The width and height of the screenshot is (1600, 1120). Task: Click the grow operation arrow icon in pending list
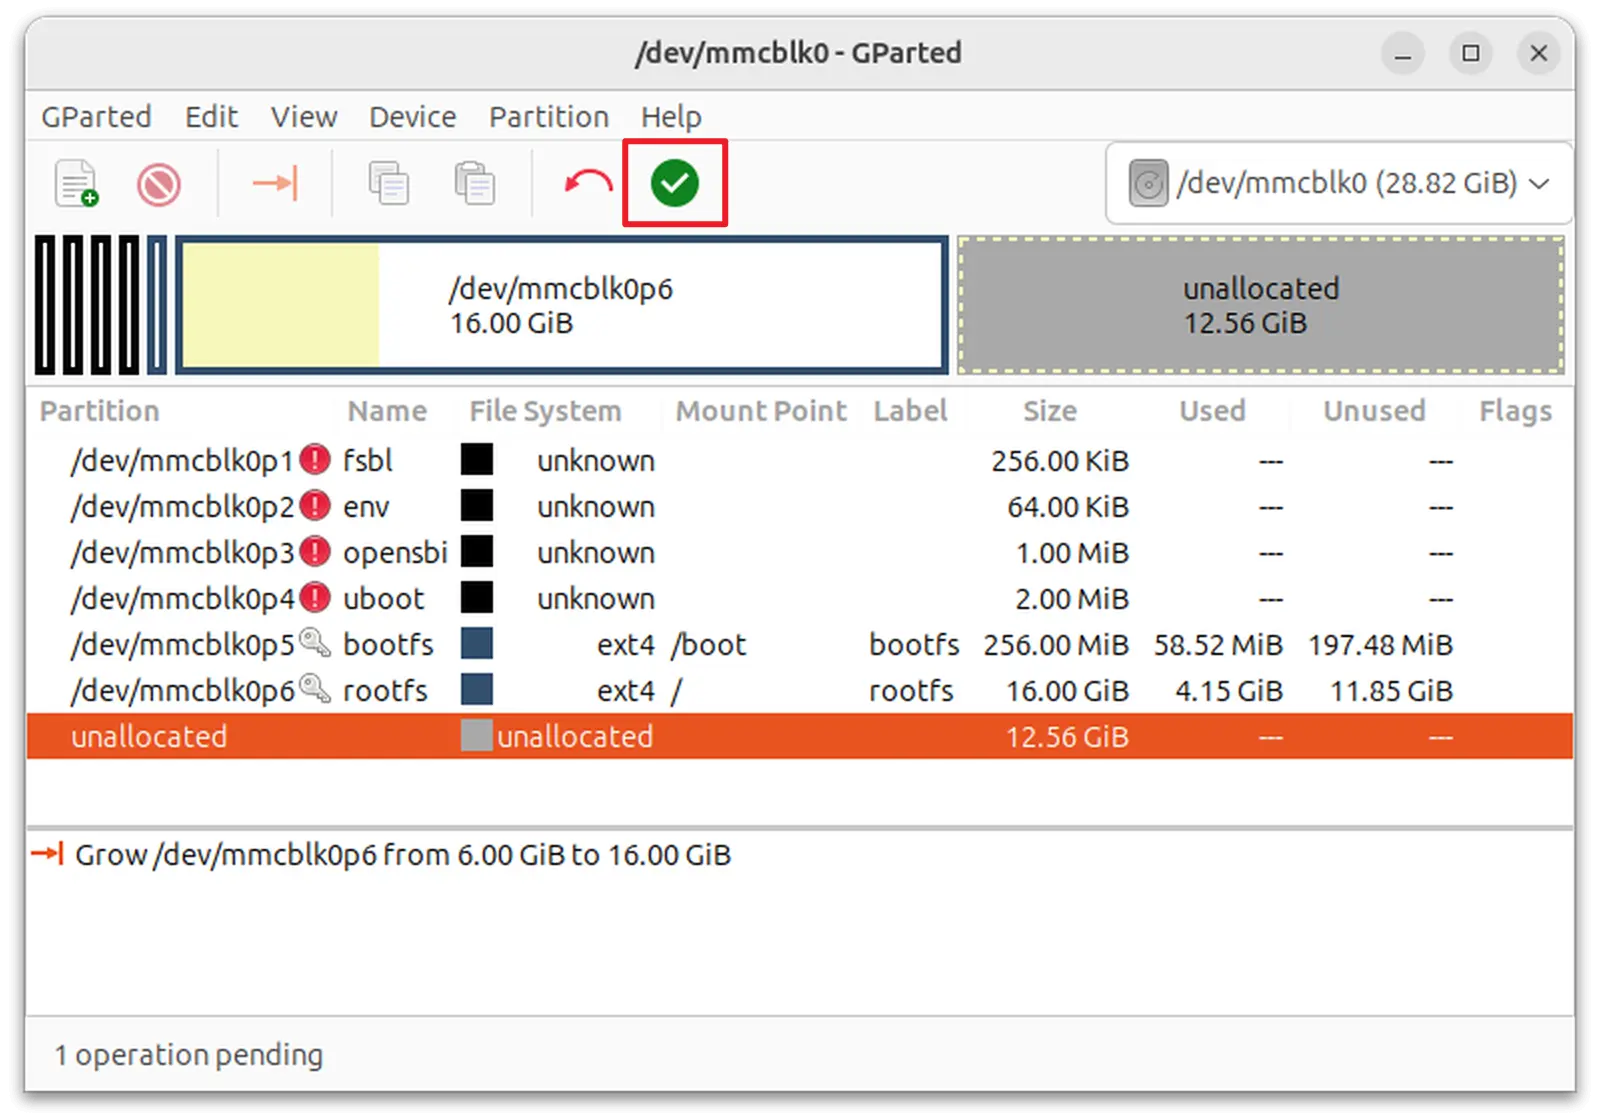[47, 854]
